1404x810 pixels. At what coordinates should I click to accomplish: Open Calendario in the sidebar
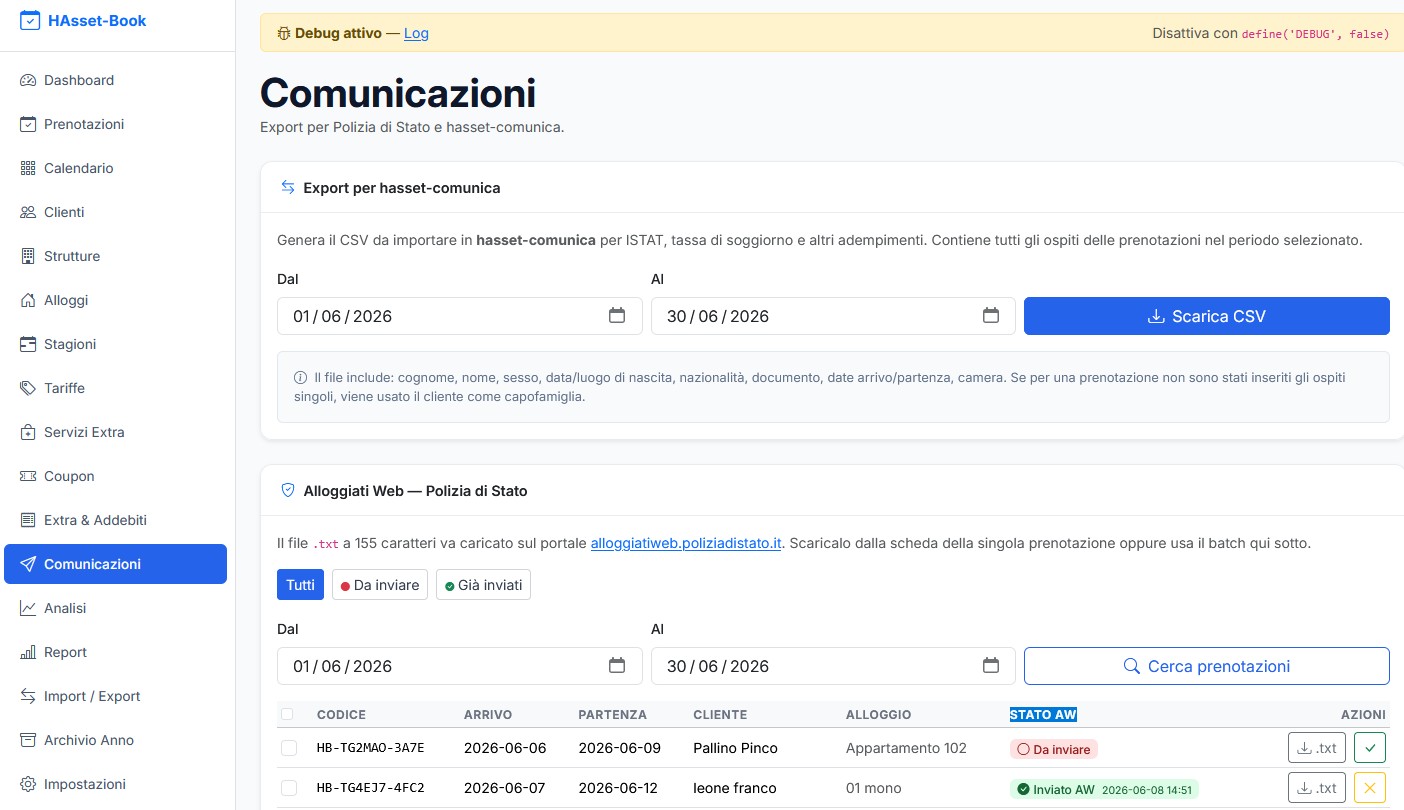click(x=115, y=168)
